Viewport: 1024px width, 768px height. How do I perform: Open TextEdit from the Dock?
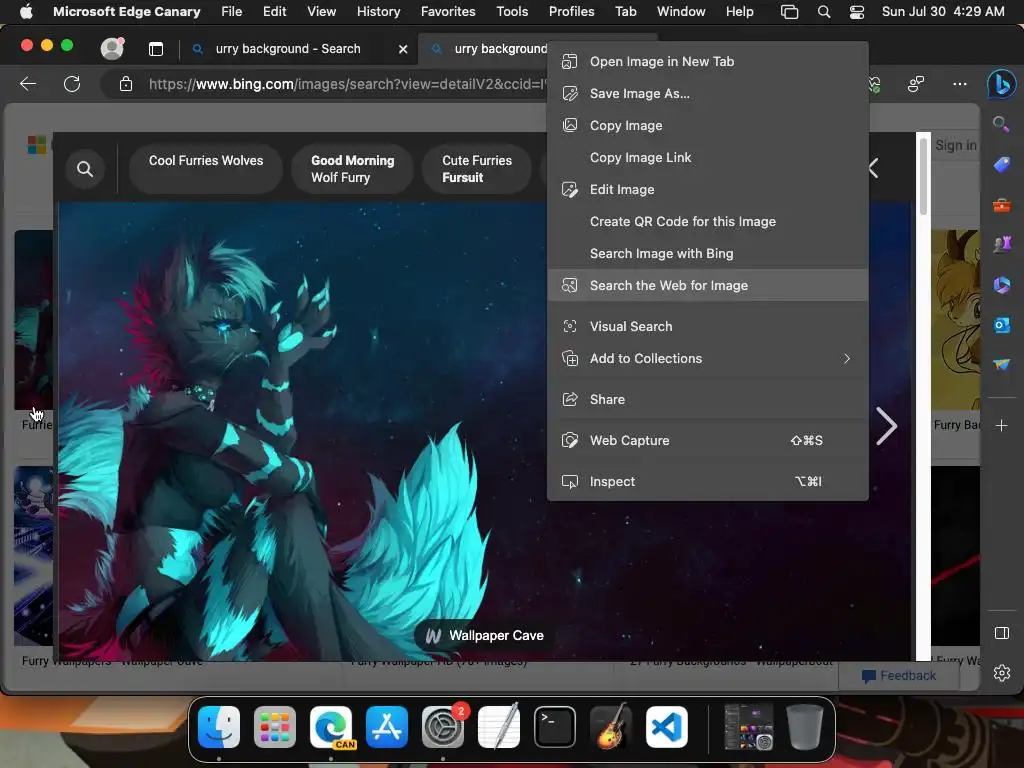pyautogui.click(x=499, y=727)
